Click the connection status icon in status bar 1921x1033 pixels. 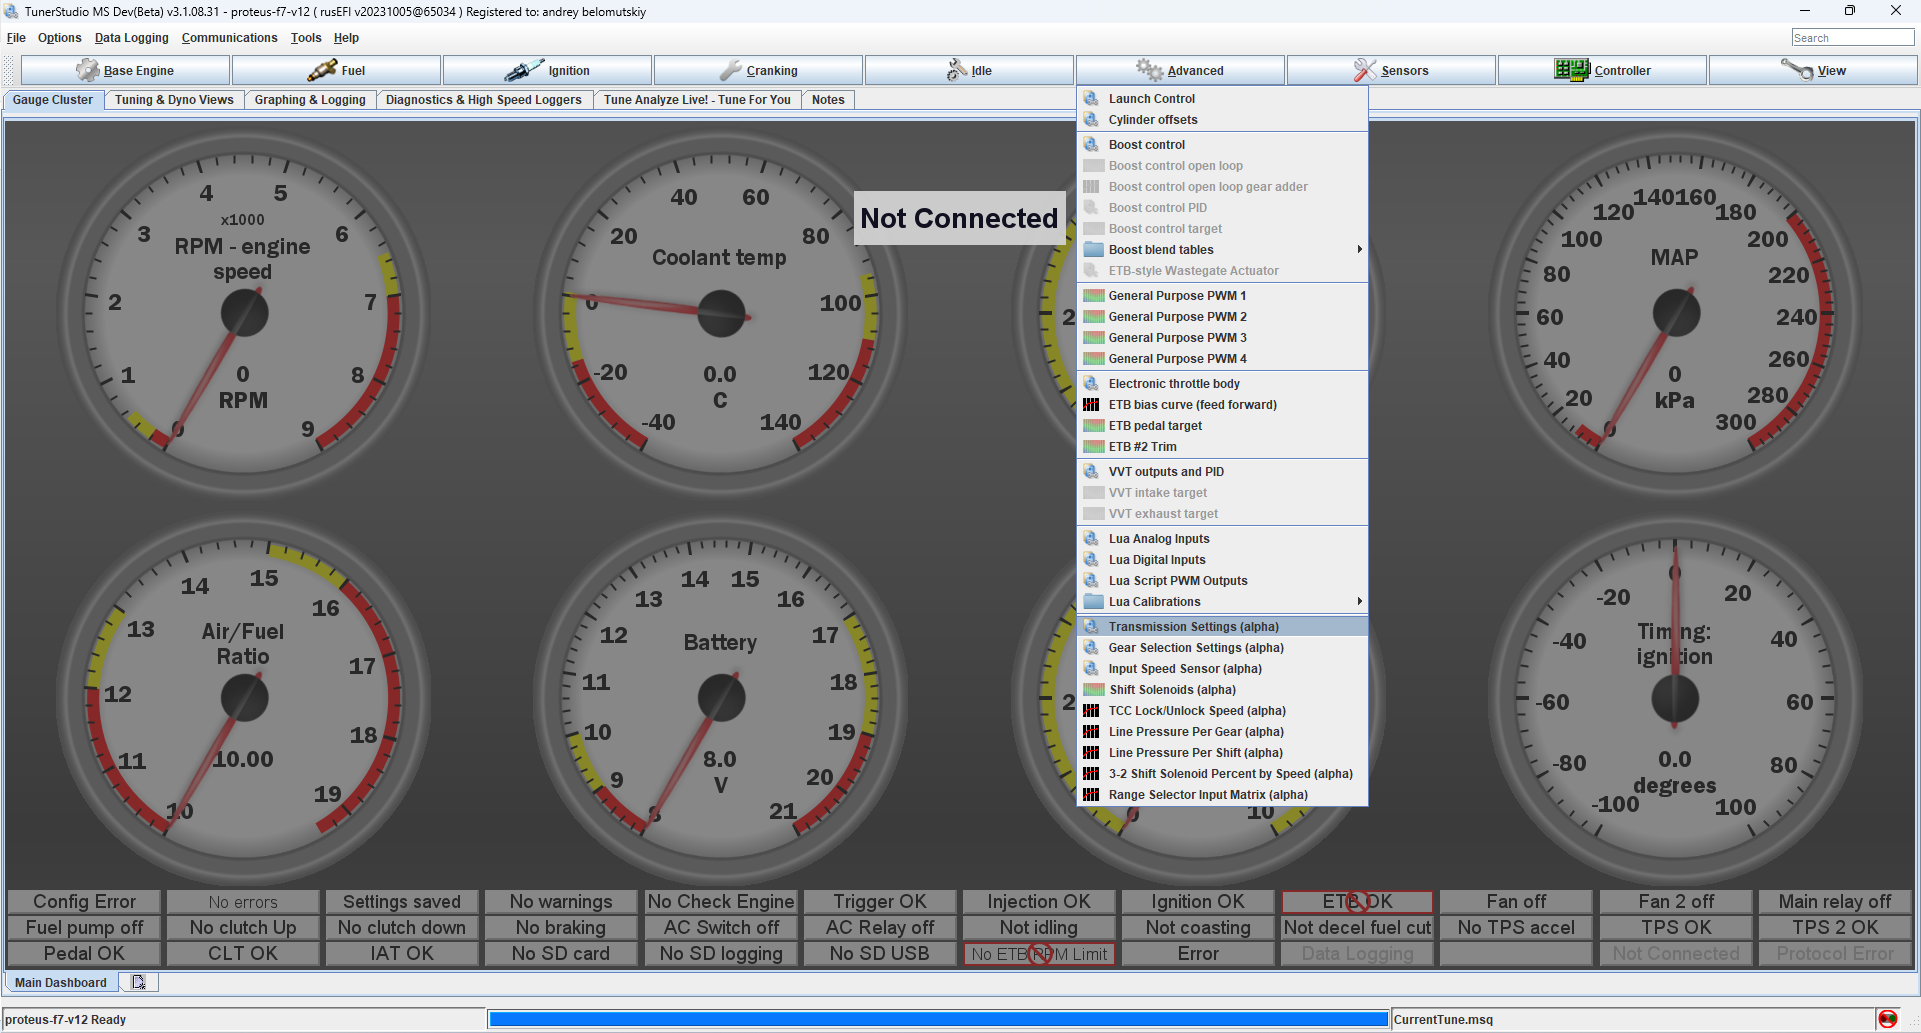pos(1887,1019)
